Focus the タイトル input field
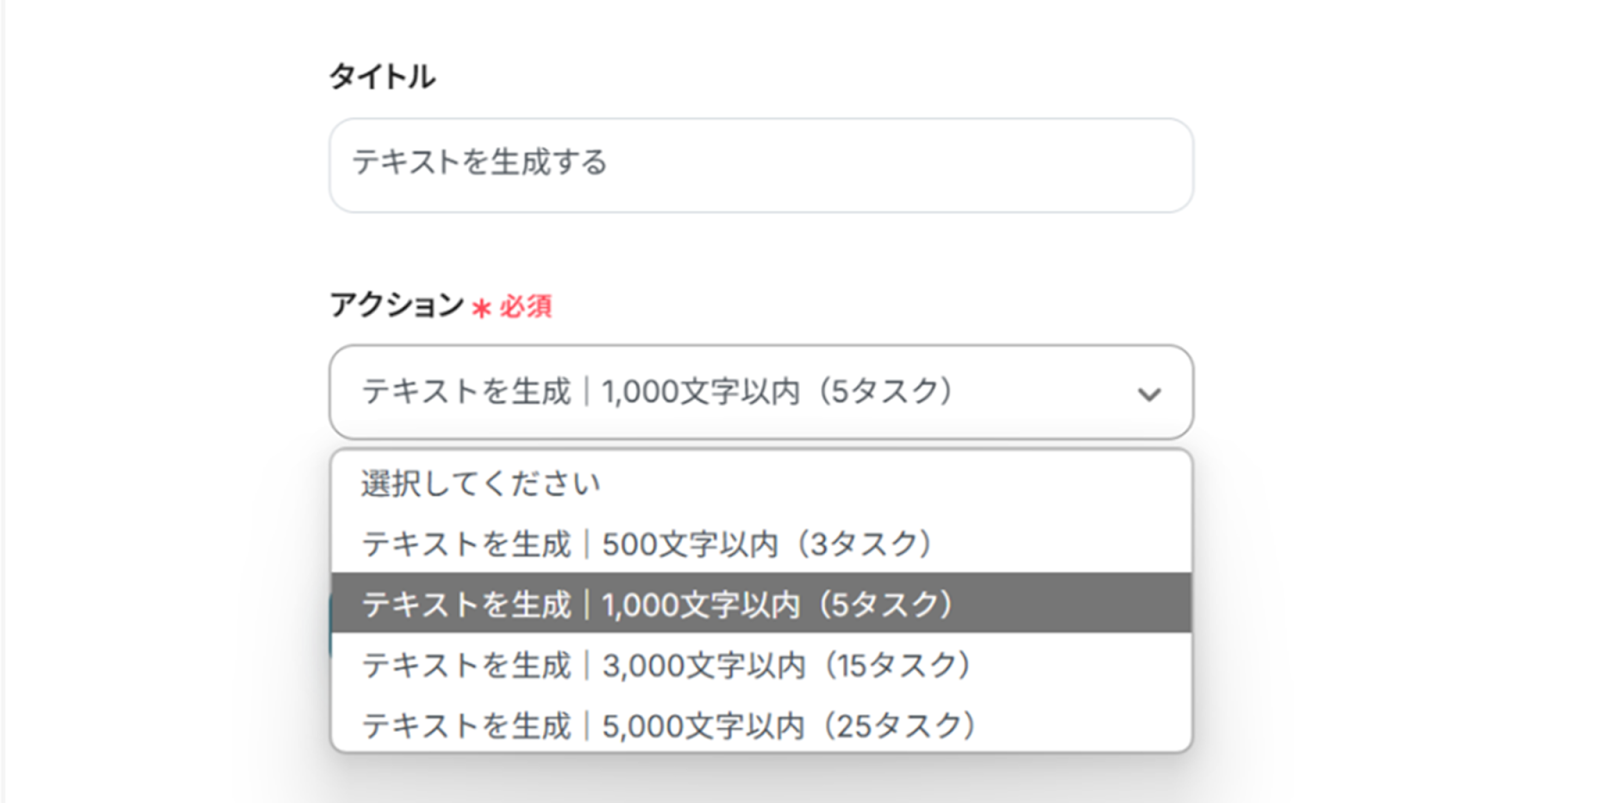1600x803 pixels. 760,165
